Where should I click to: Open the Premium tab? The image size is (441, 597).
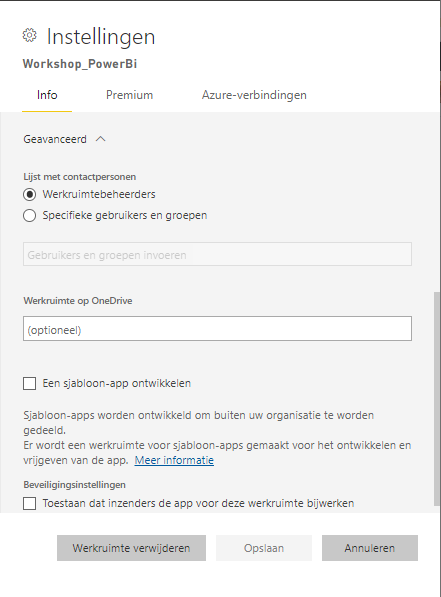(x=129, y=95)
